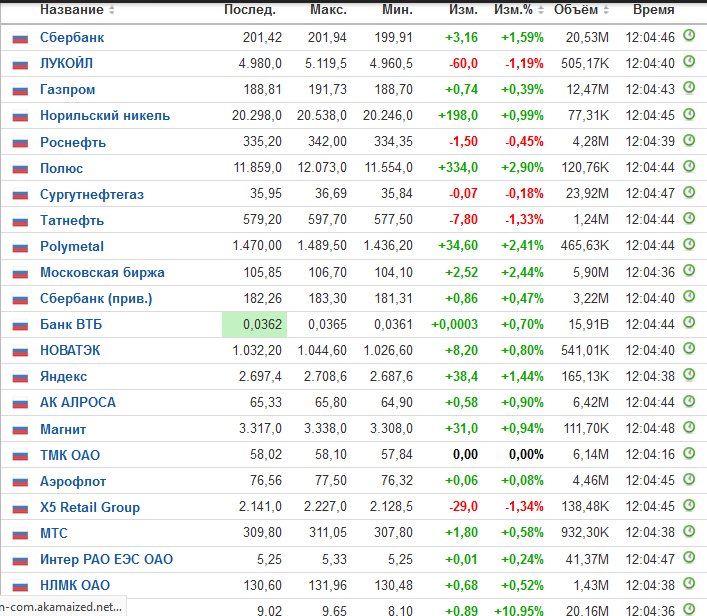This screenshot has height=616, width=707.
Task: Click the Мин. column header
Action: coord(397,9)
